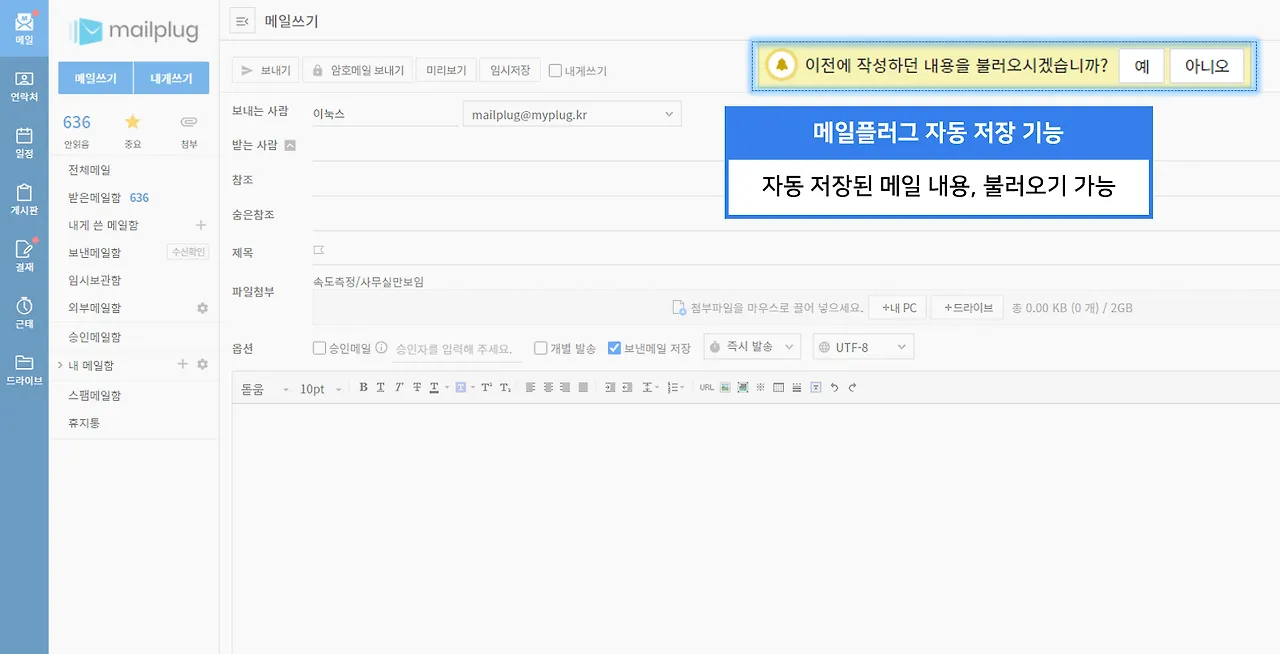Expand the 내 메일함 folder tree
Viewport: 1280px width, 654px height.
click(60, 365)
